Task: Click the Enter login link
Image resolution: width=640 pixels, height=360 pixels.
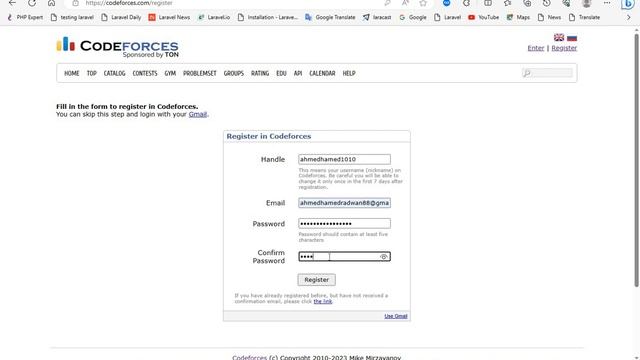Action: pos(536,48)
